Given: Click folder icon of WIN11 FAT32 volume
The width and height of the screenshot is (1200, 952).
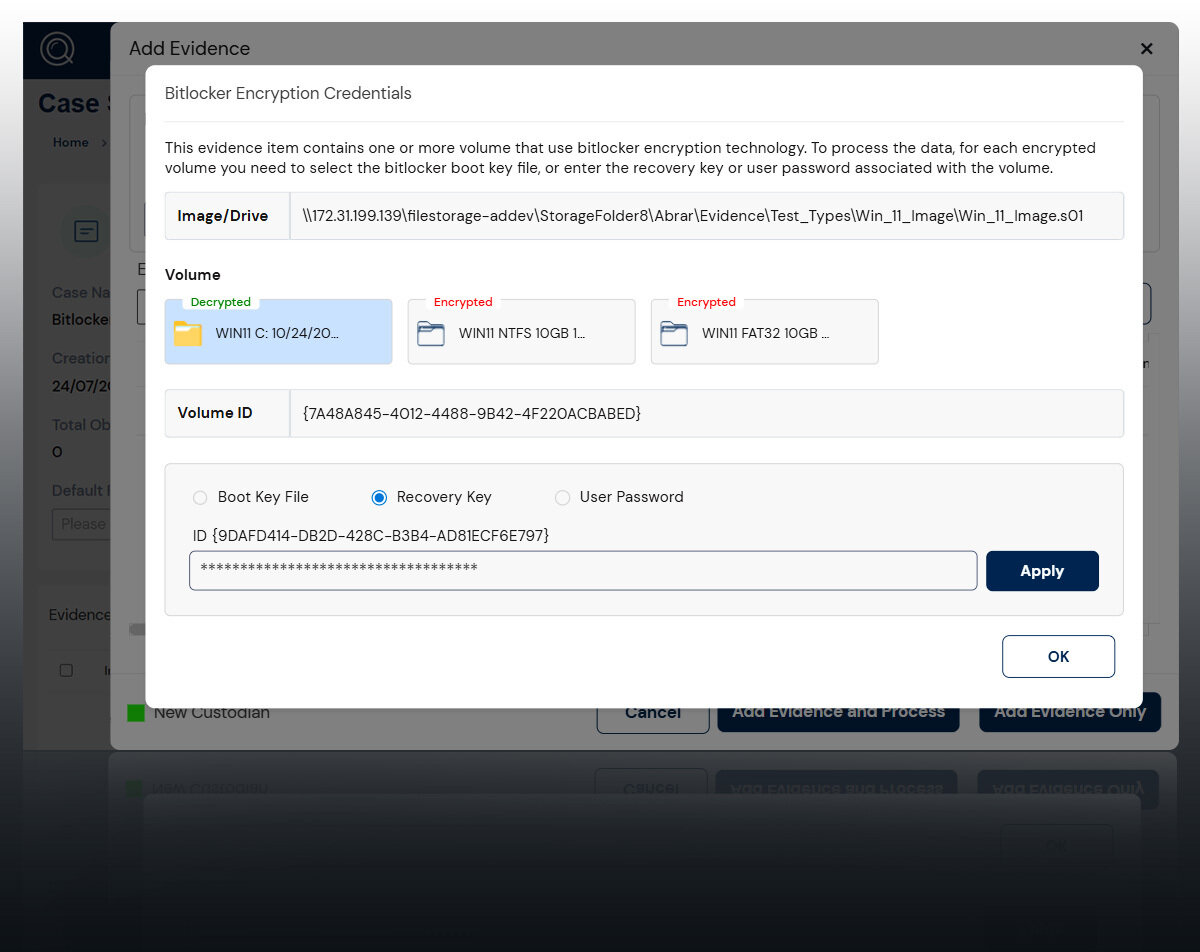Looking at the screenshot, I should tap(674, 333).
